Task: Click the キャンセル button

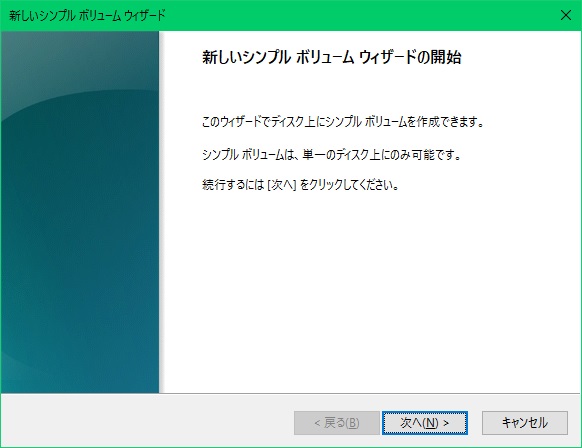Action: click(x=525, y=423)
